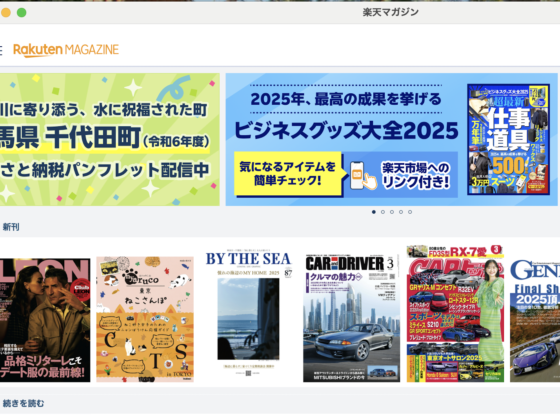Click the Rakuten MAGAZINE logo
This screenshot has width=560, height=420.
click(66, 50)
